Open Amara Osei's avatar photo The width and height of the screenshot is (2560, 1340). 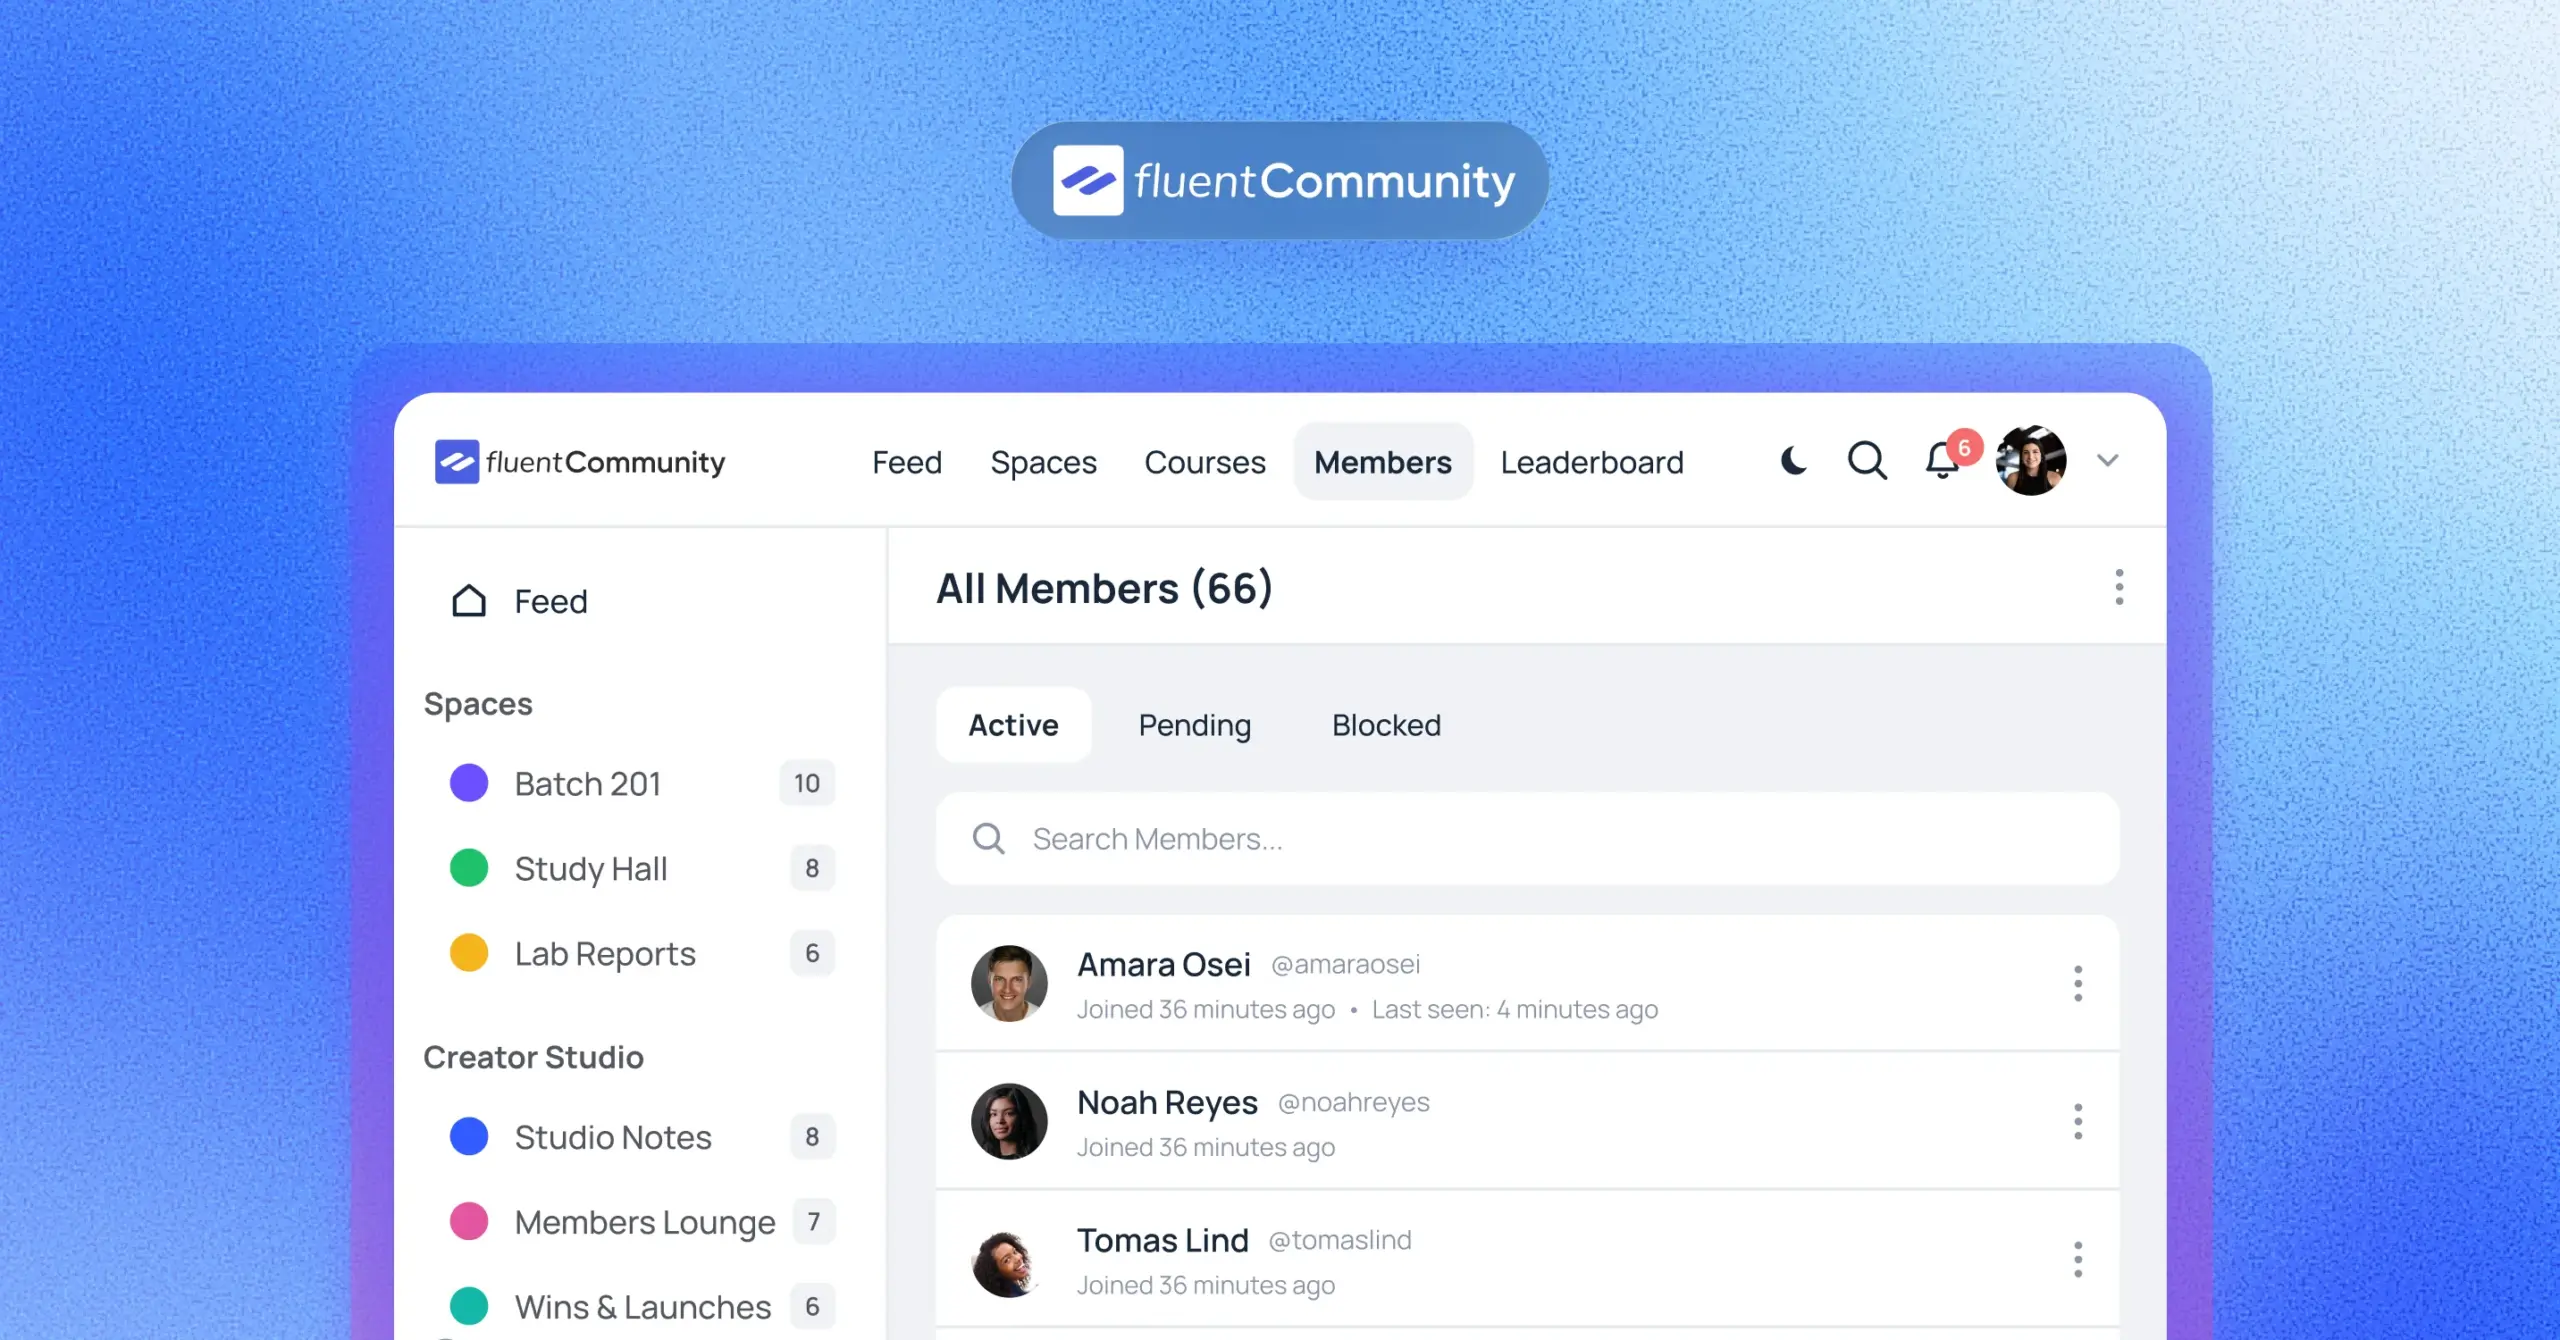click(1009, 983)
